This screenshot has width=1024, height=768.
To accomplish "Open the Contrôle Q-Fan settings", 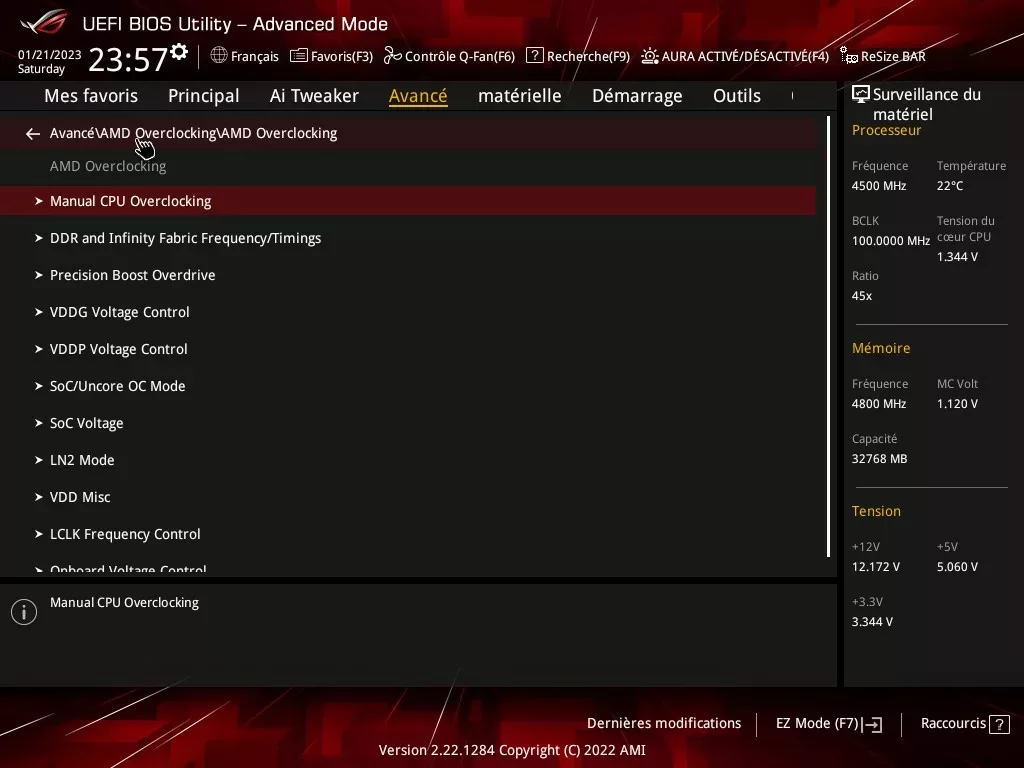I will (x=449, y=56).
